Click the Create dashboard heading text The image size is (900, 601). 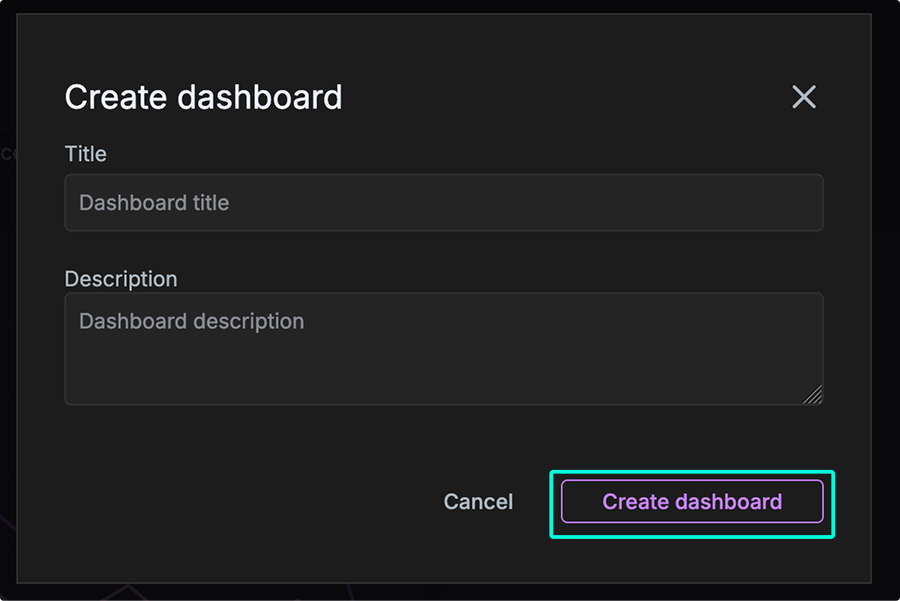point(203,97)
